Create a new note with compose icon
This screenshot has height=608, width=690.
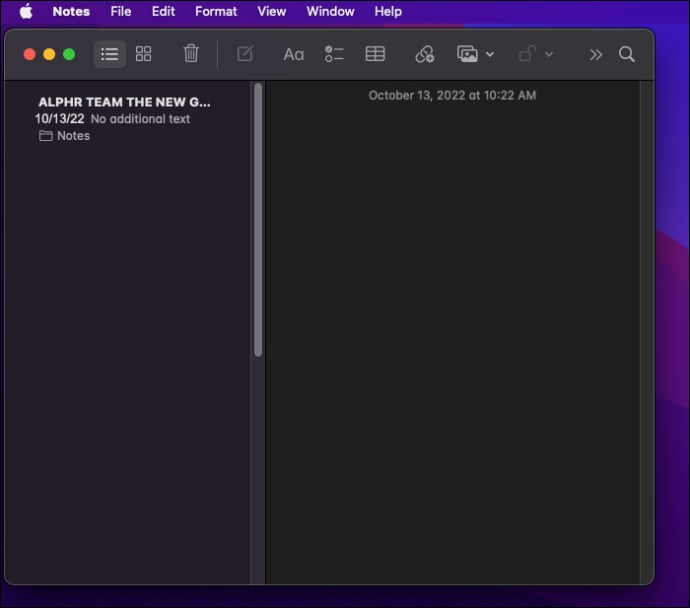pos(245,54)
